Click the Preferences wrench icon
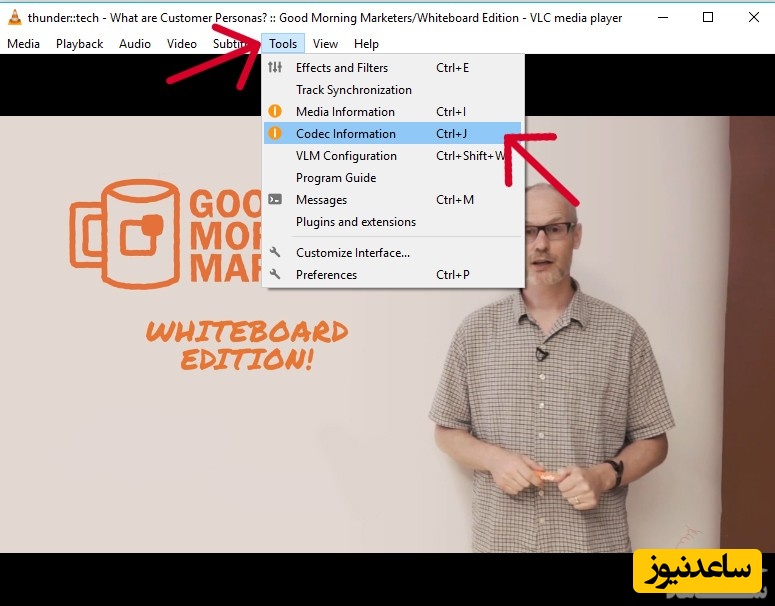Image resolution: width=775 pixels, height=606 pixels. click(275, 275)
